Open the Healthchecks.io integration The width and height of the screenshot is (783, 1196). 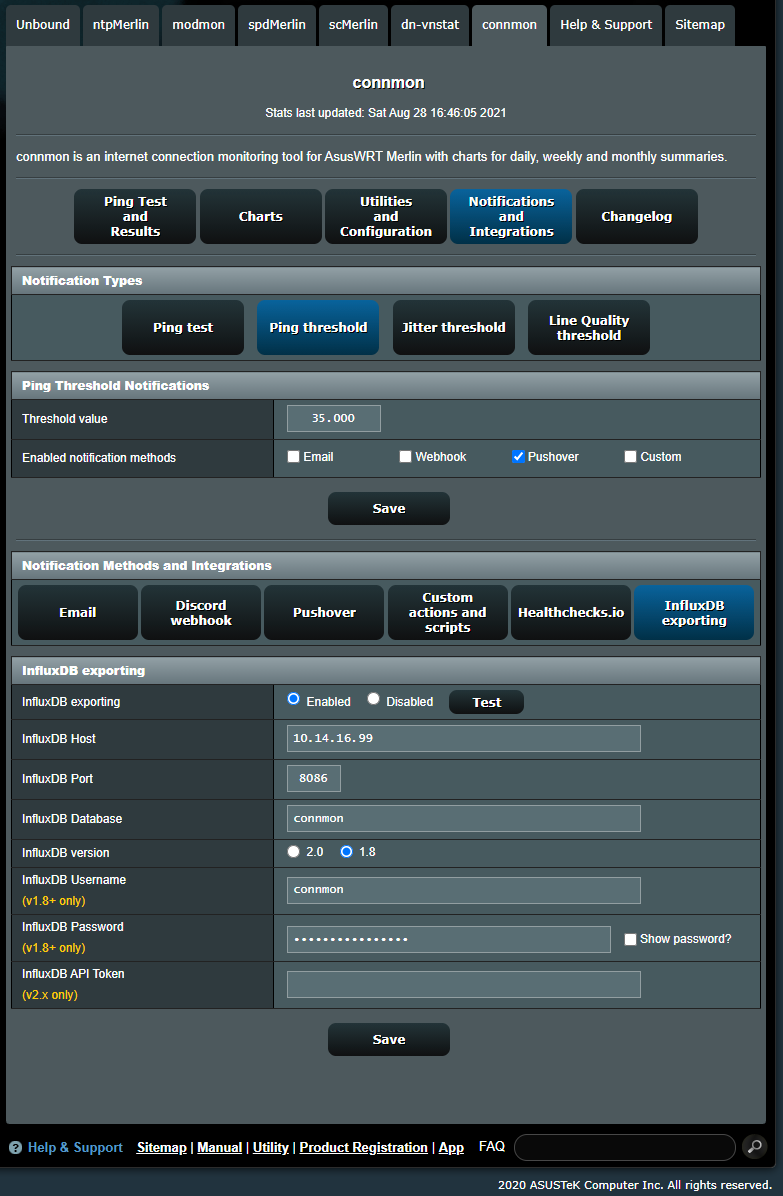571,613
